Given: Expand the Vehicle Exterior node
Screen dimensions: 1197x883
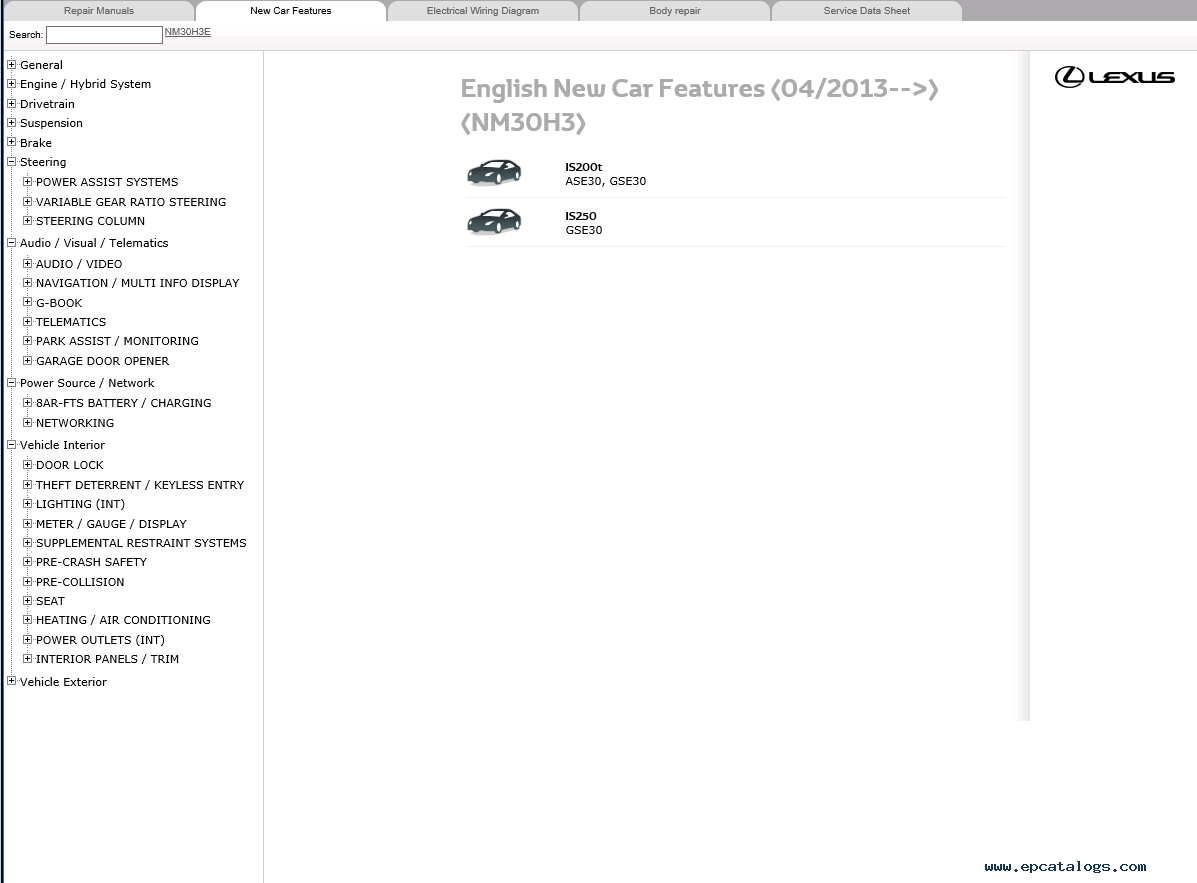Looking at the screenshot, I should (11, 681).
